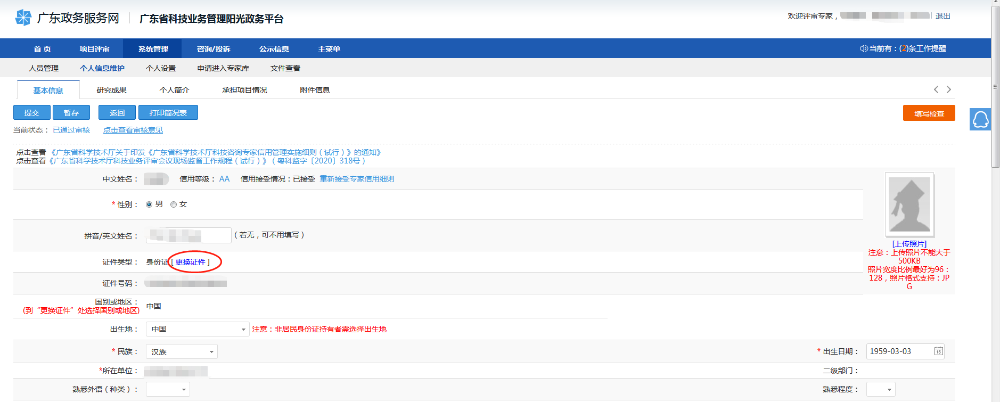1000x402 pixels.
Task: Open 个人设置 in the submenu
Action: 161,68
